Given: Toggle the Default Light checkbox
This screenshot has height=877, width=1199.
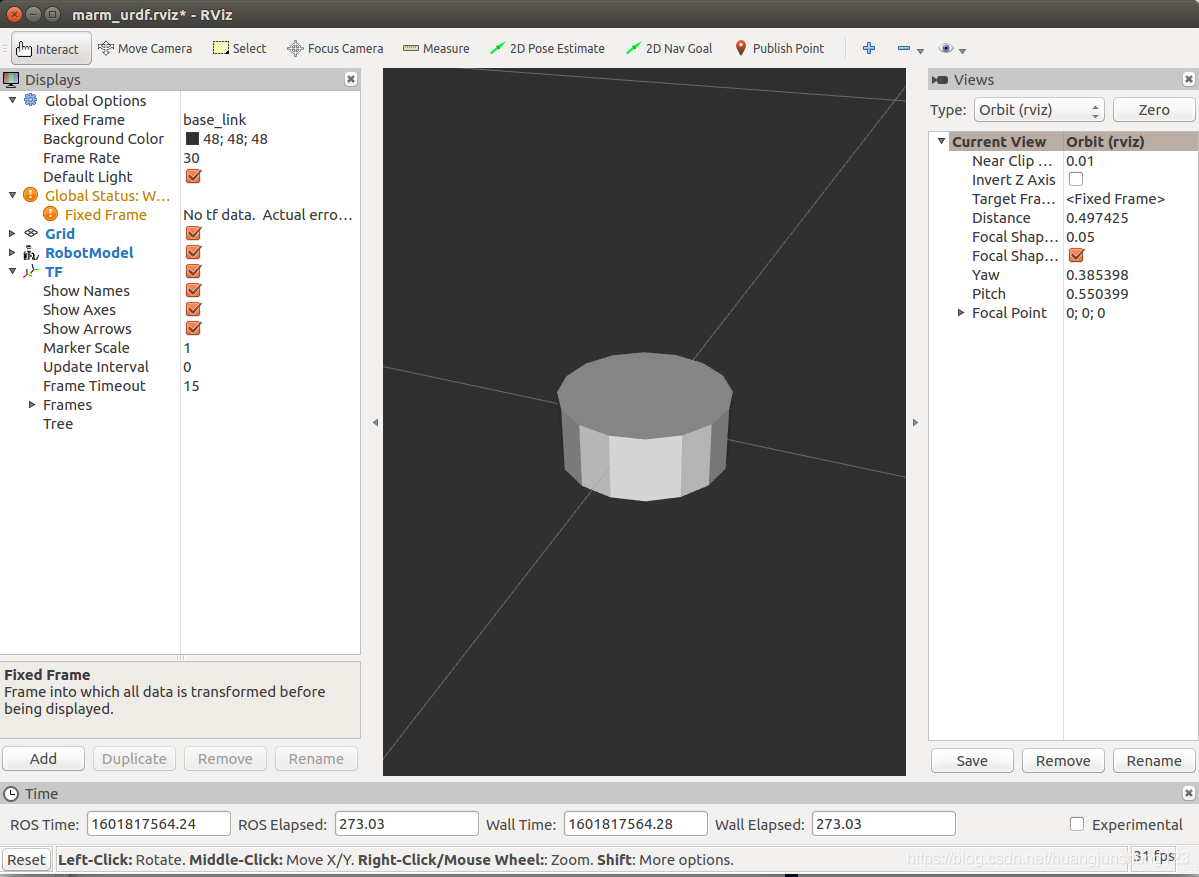Looking at the screenshot, I should [193, 176].
